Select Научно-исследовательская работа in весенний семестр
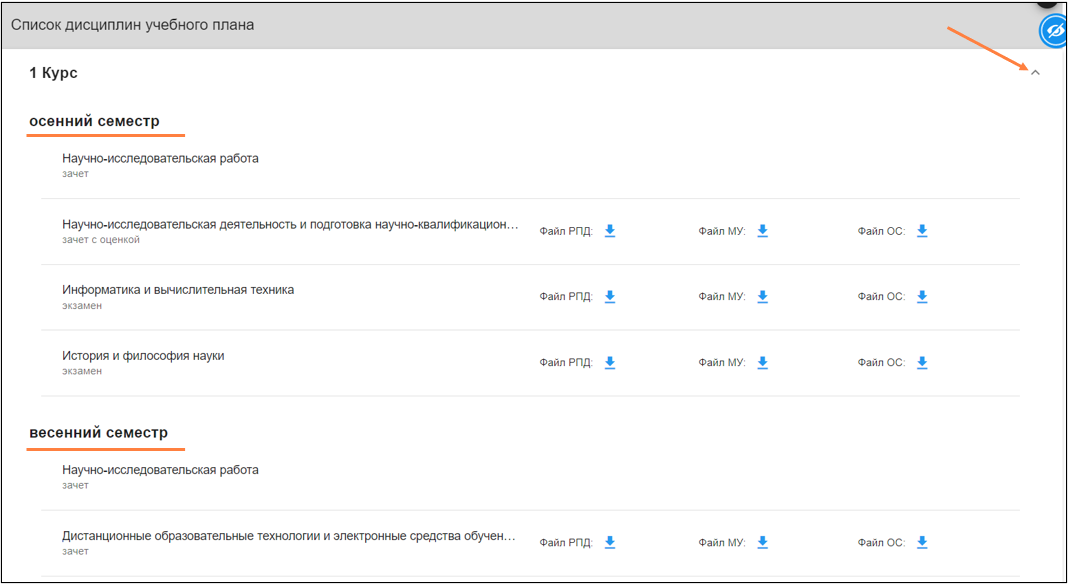 160,470
